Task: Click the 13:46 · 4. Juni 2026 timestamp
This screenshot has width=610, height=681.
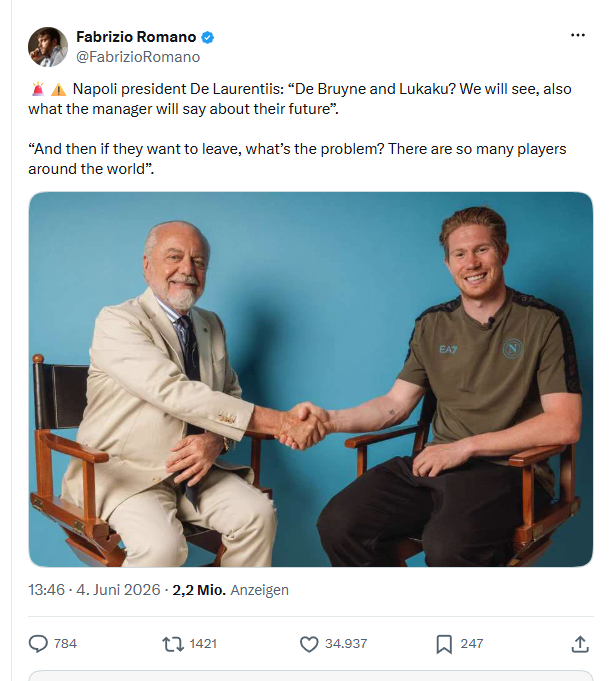Action: point(94,590)
